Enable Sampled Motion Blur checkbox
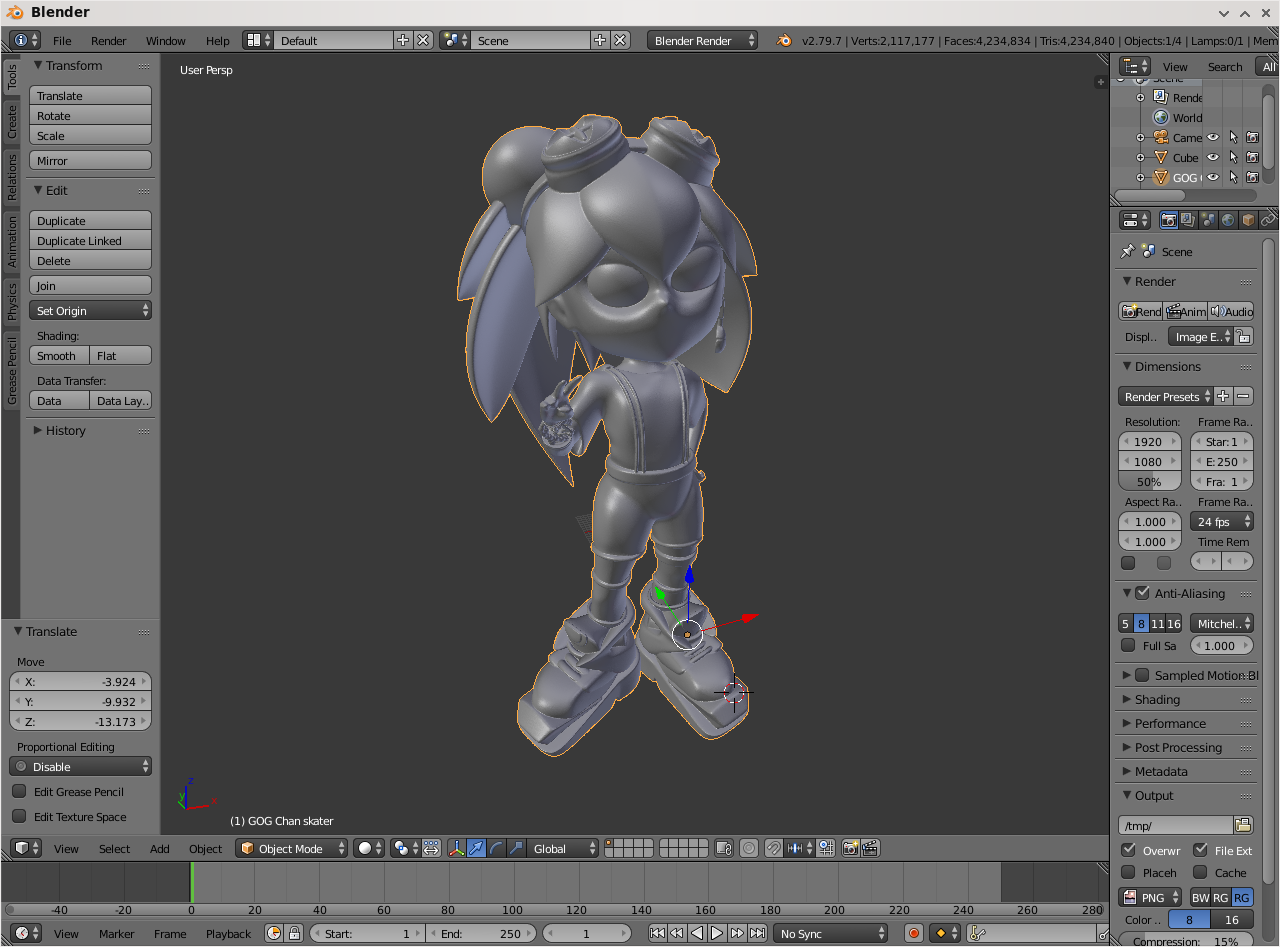Image resolution: width=1280 pixels, height=947 pixels. coord(1142,675)
